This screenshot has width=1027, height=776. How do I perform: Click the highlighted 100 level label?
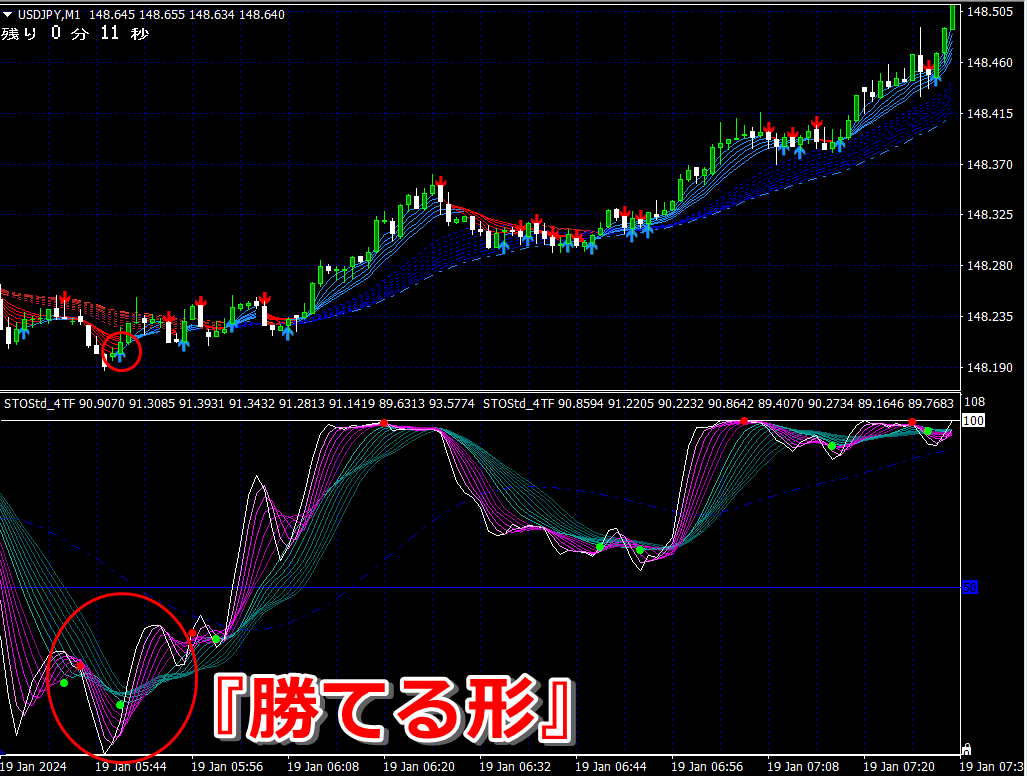pos(973,420)
